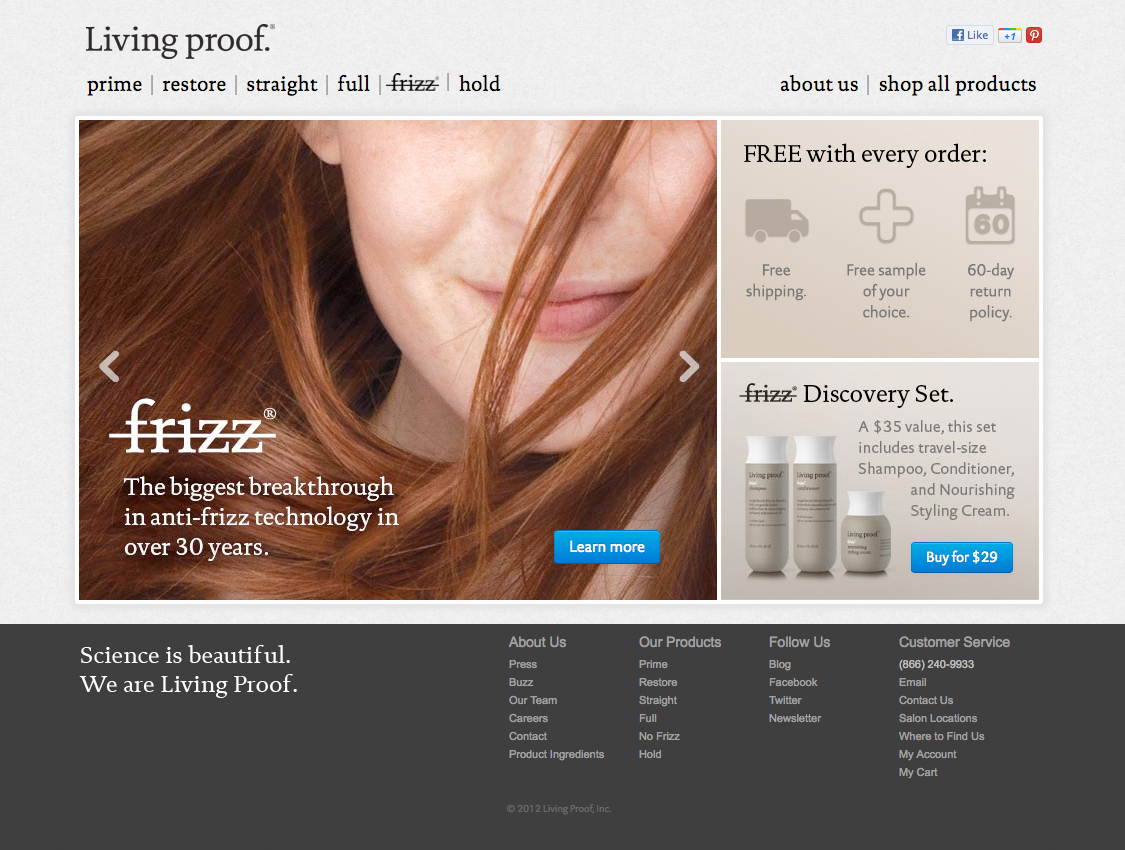1125x850 pixels.
Task: Click the Pinterest pin icon
Action: (1034, 35)
